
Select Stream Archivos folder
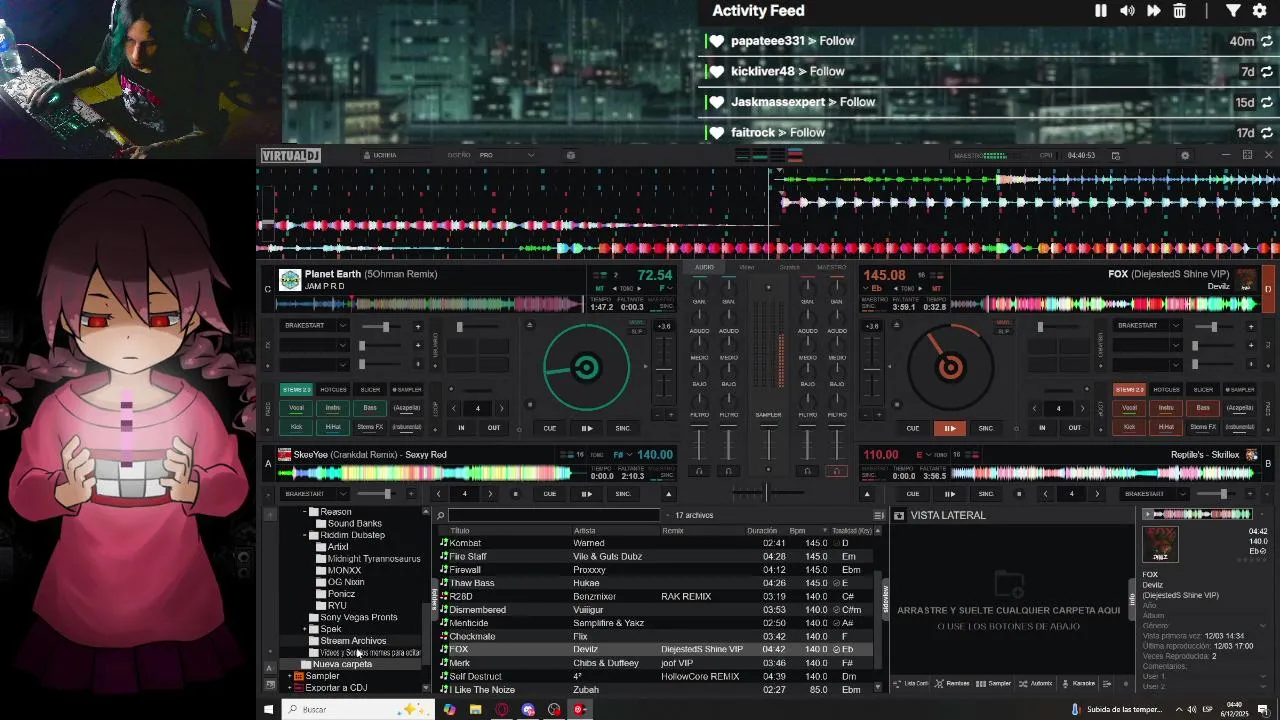[353, 641]
